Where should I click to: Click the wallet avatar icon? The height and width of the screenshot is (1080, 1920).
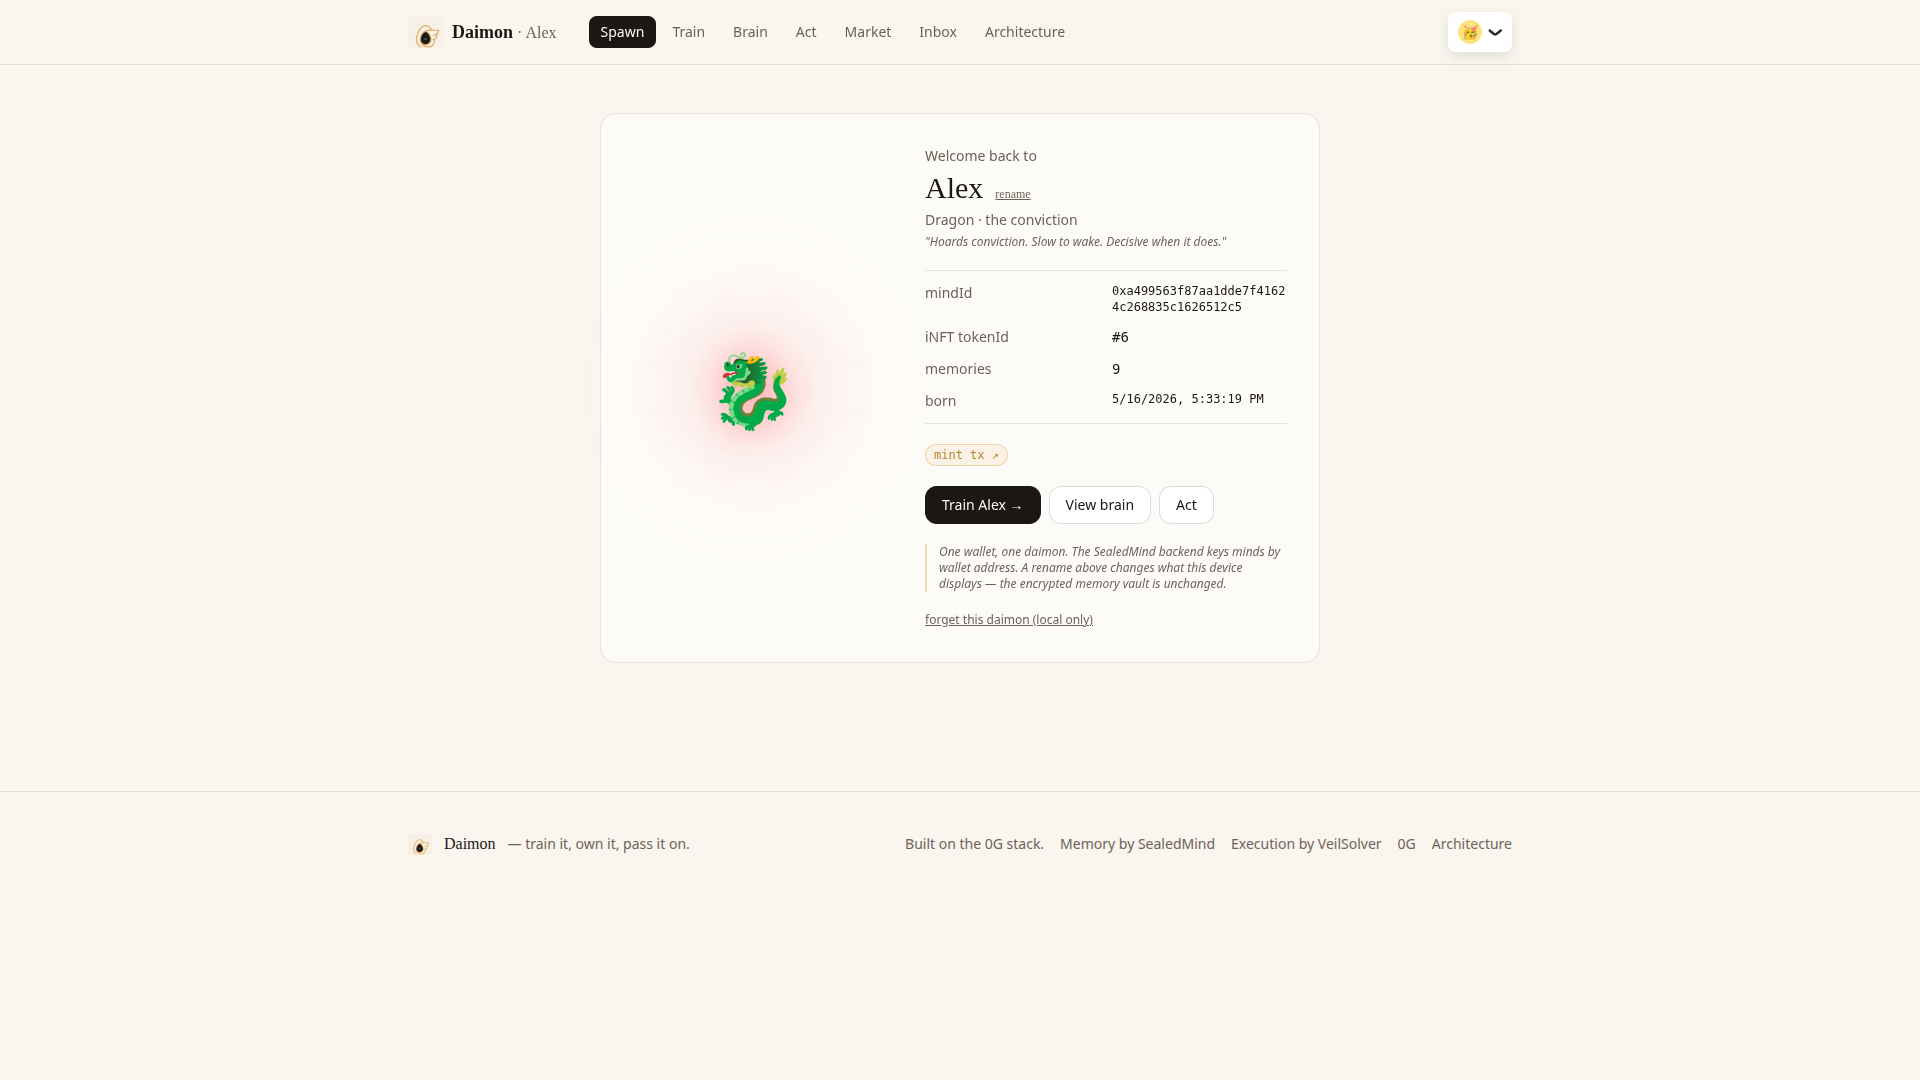tap(1469, 32)
